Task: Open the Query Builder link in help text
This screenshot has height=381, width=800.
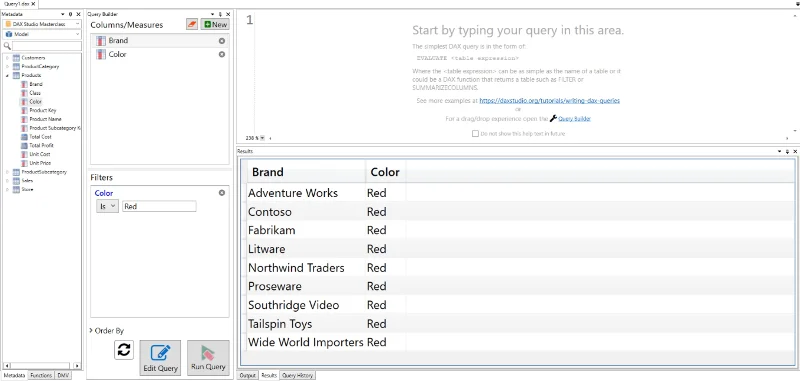Action: pyautogui.click(x=574, y=119)
